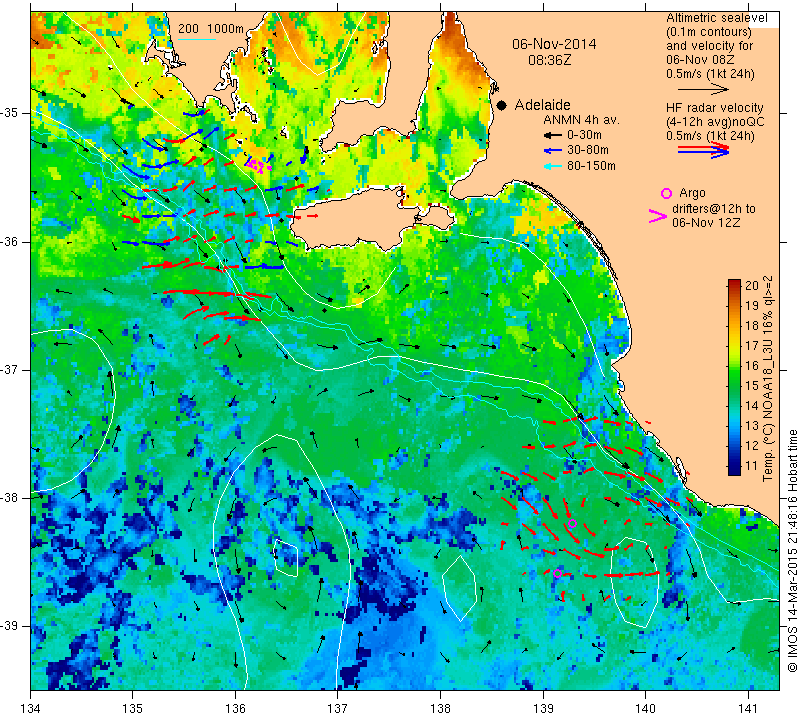Screen dimensions: 800x720
Task: Click the black Adelaide location dot
Action: [x=502, y=105]
